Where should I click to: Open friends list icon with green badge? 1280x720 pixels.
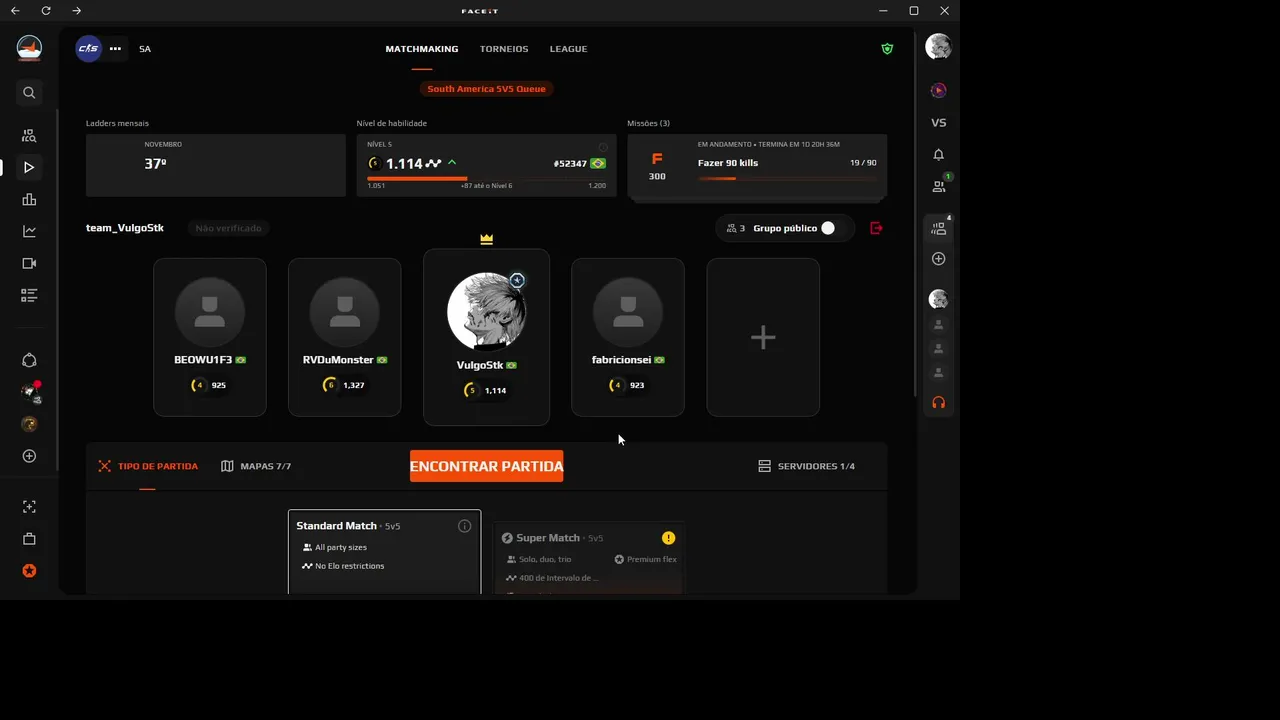pyautogui.click(x=939, y=185)
